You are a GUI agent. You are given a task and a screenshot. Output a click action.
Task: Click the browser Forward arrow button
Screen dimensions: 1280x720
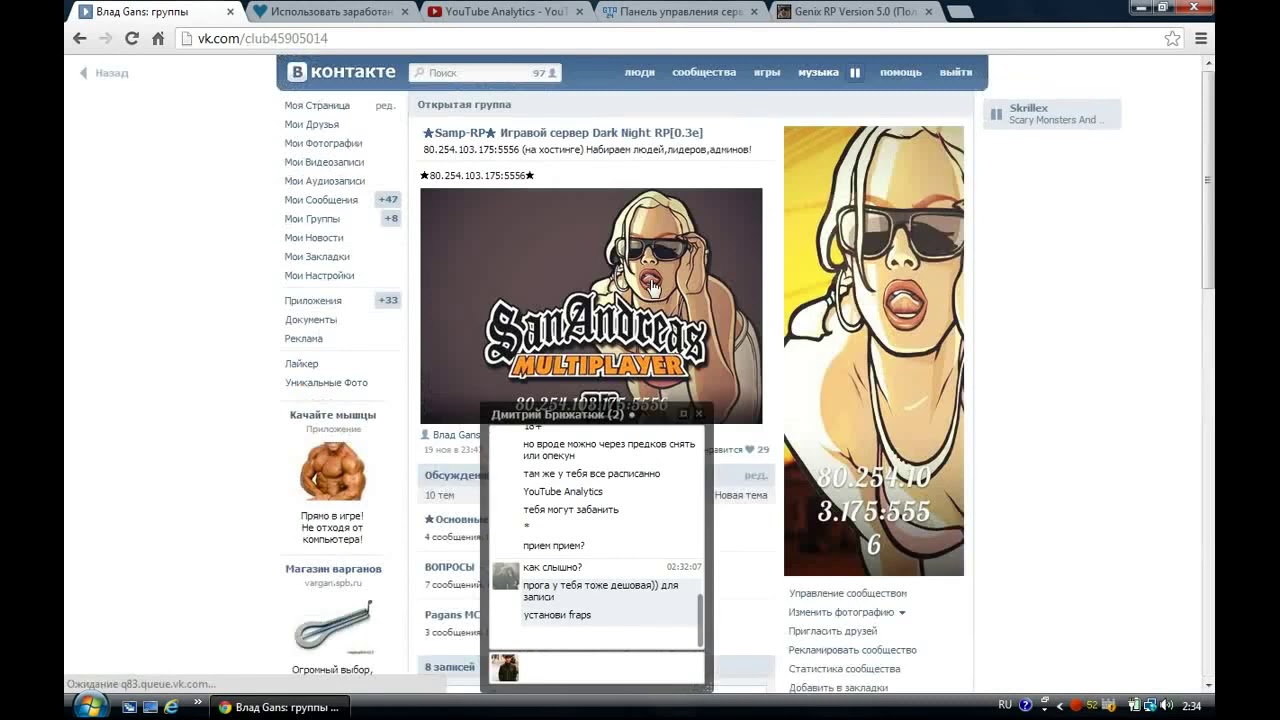click(105, 38)
